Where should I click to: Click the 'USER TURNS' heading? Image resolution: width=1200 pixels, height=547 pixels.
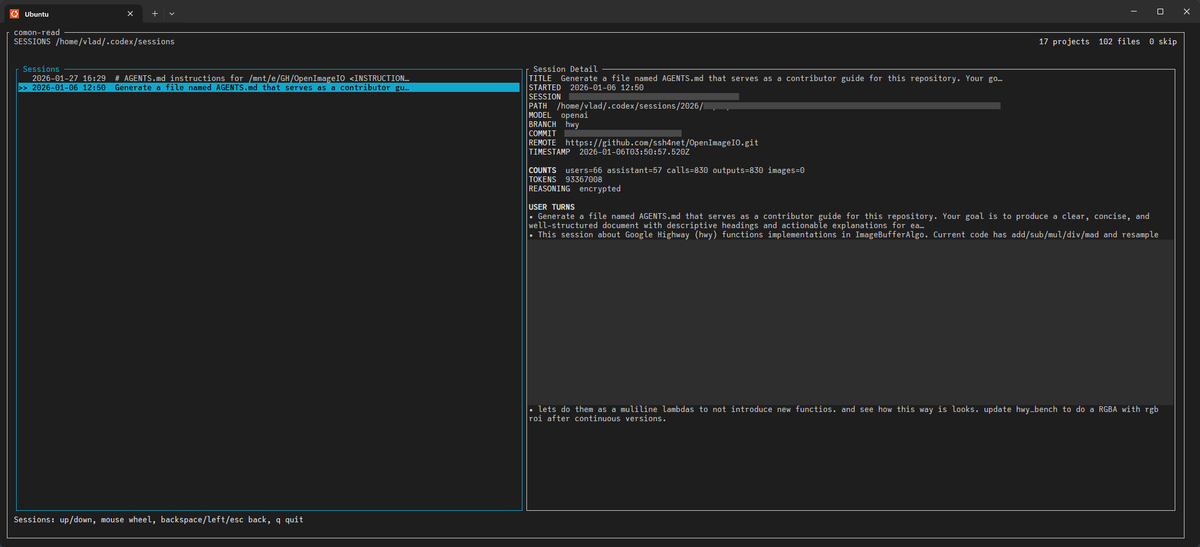[x=553, y=207]
